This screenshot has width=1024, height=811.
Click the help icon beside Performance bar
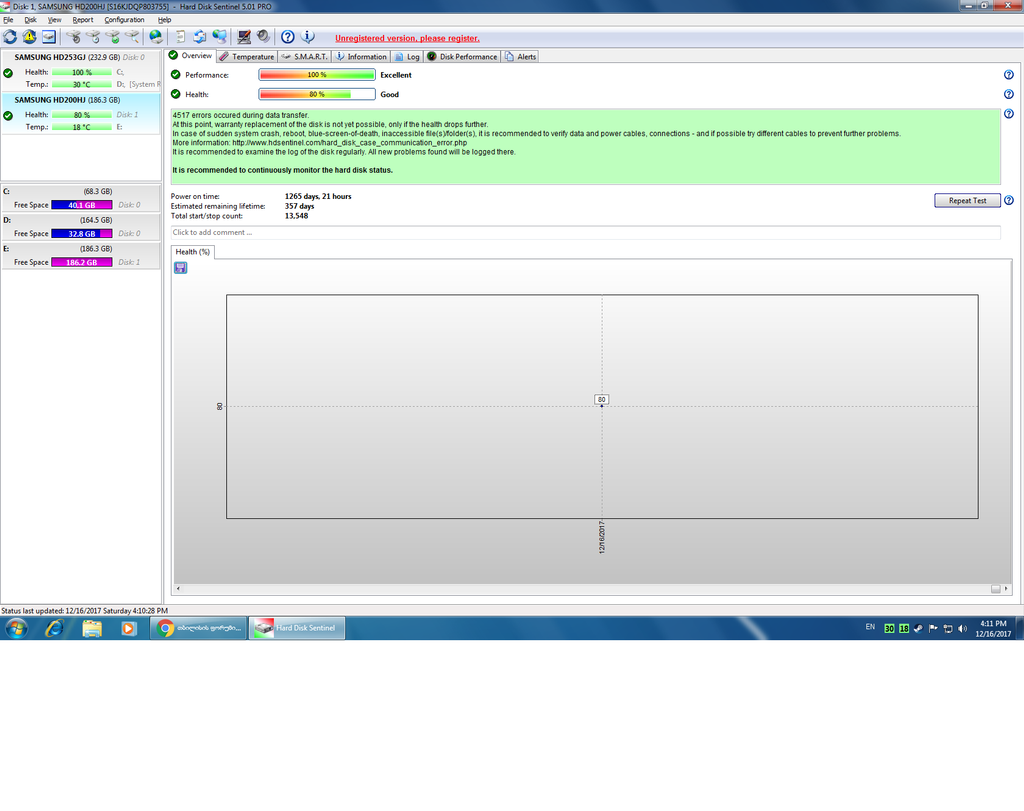pos(1008,75)
